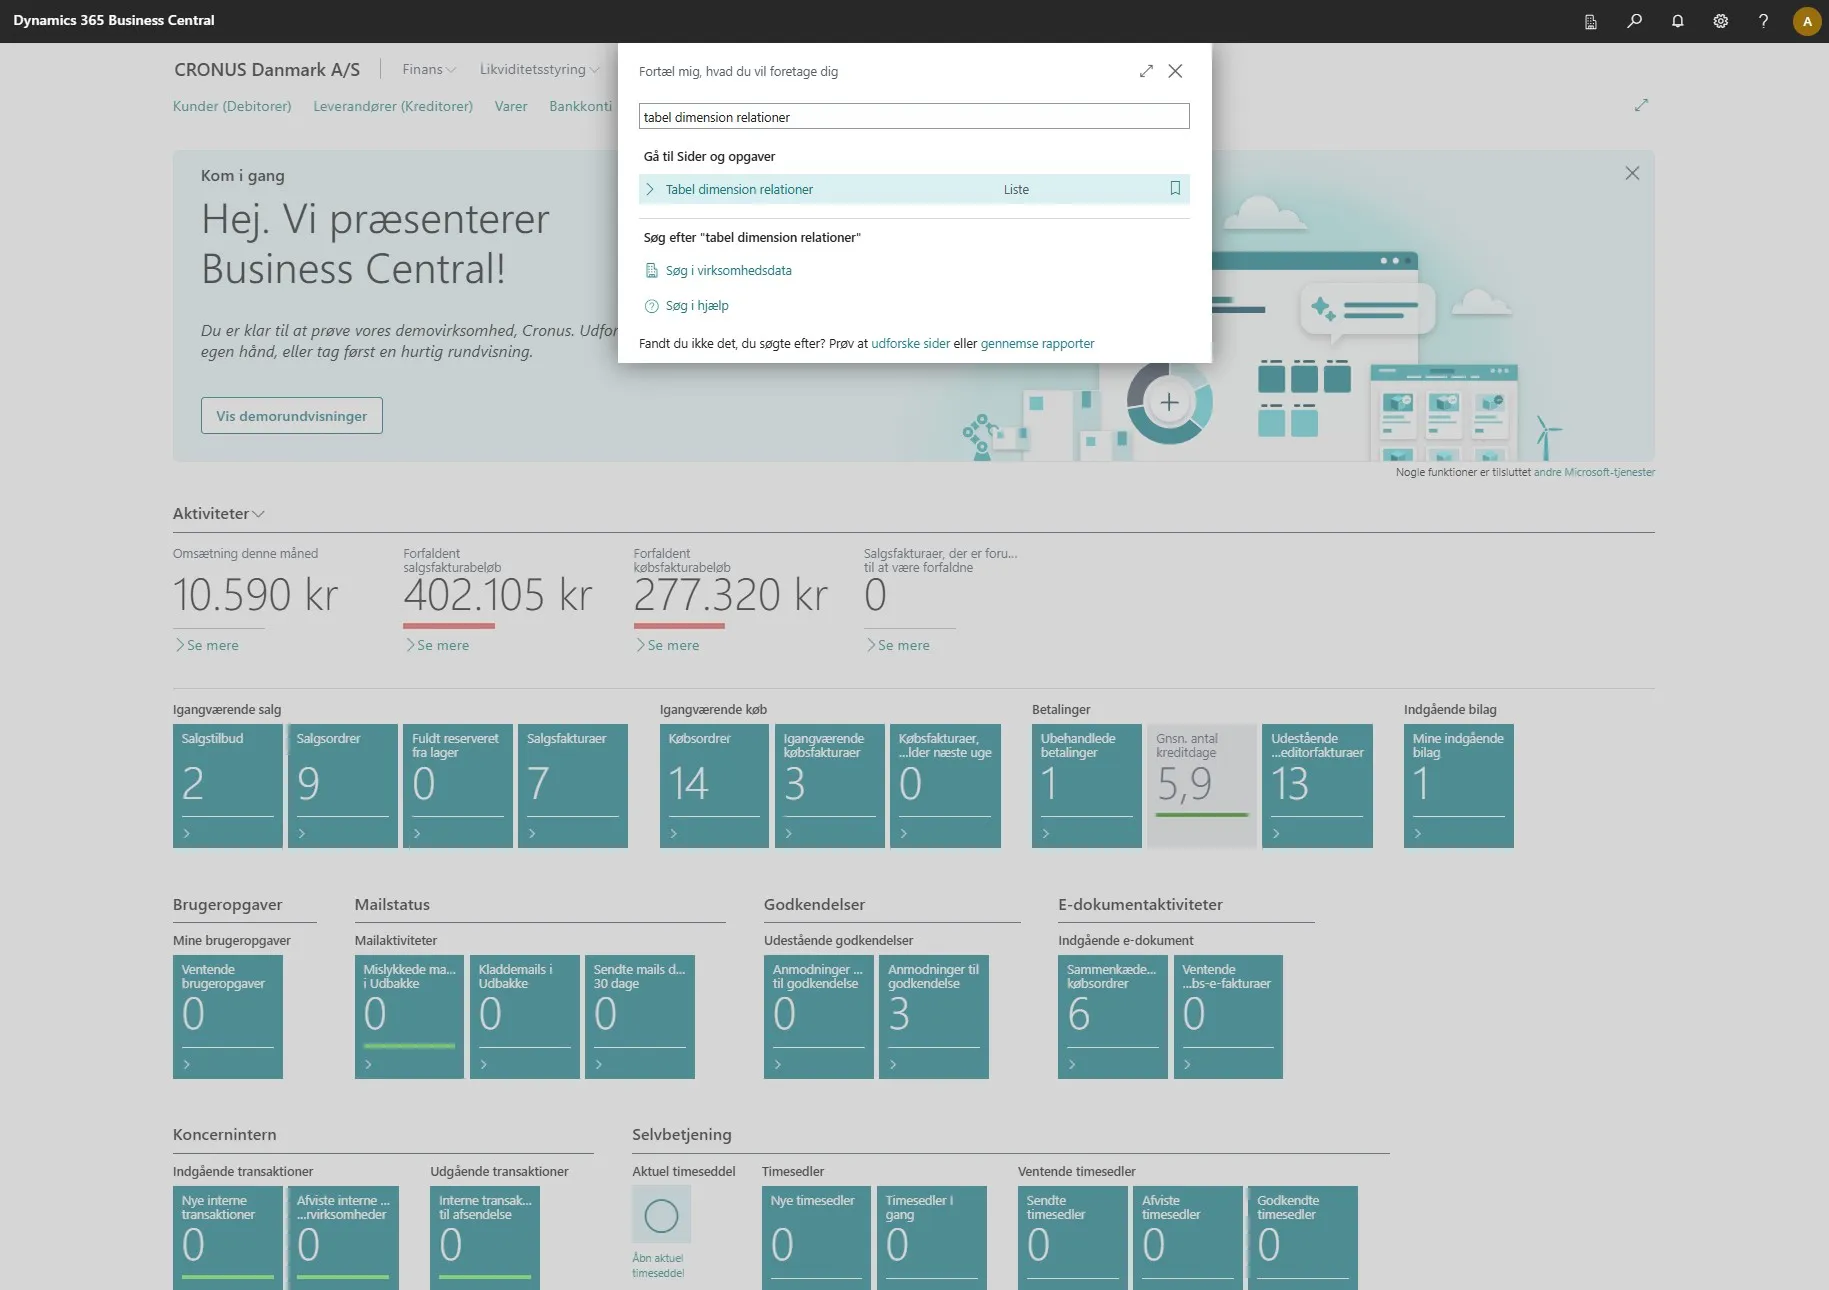Open the 'Sammenkæde købsordrer' tile
Image resolution: width=1829 pixels, height=1290 pixels.
1113,1017
